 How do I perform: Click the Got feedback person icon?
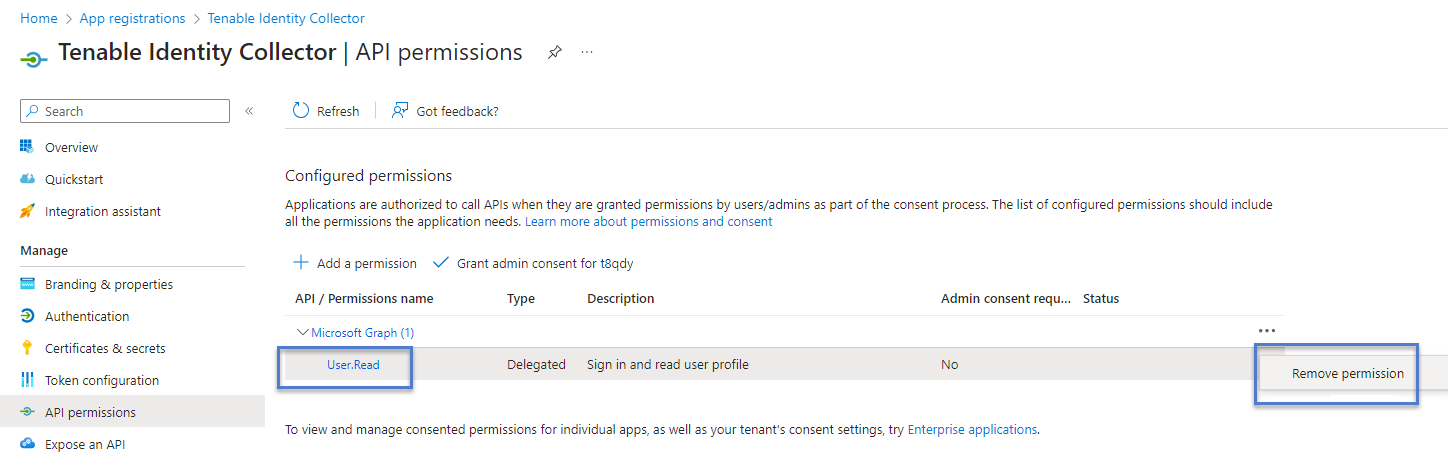(400, 110)
